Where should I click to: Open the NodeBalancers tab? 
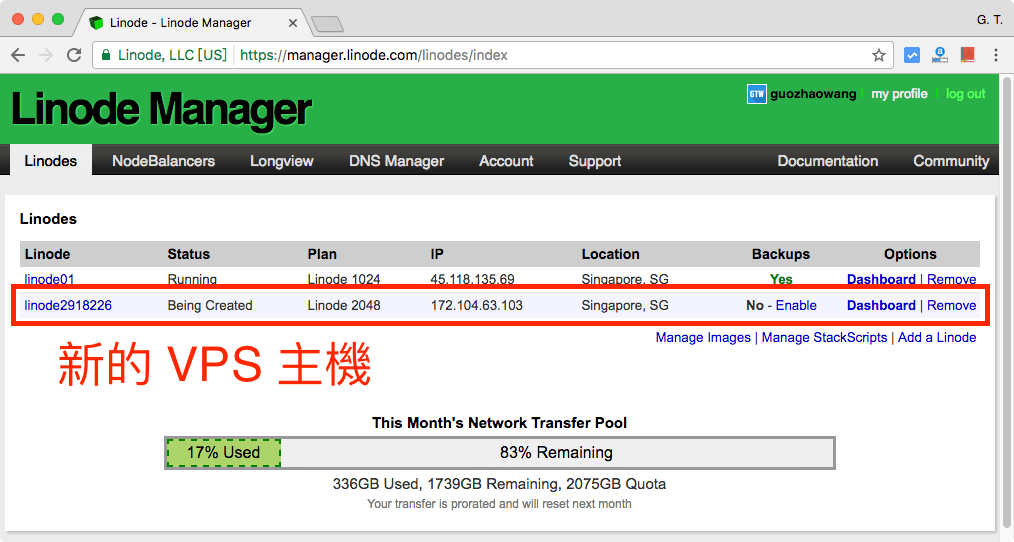163,161
